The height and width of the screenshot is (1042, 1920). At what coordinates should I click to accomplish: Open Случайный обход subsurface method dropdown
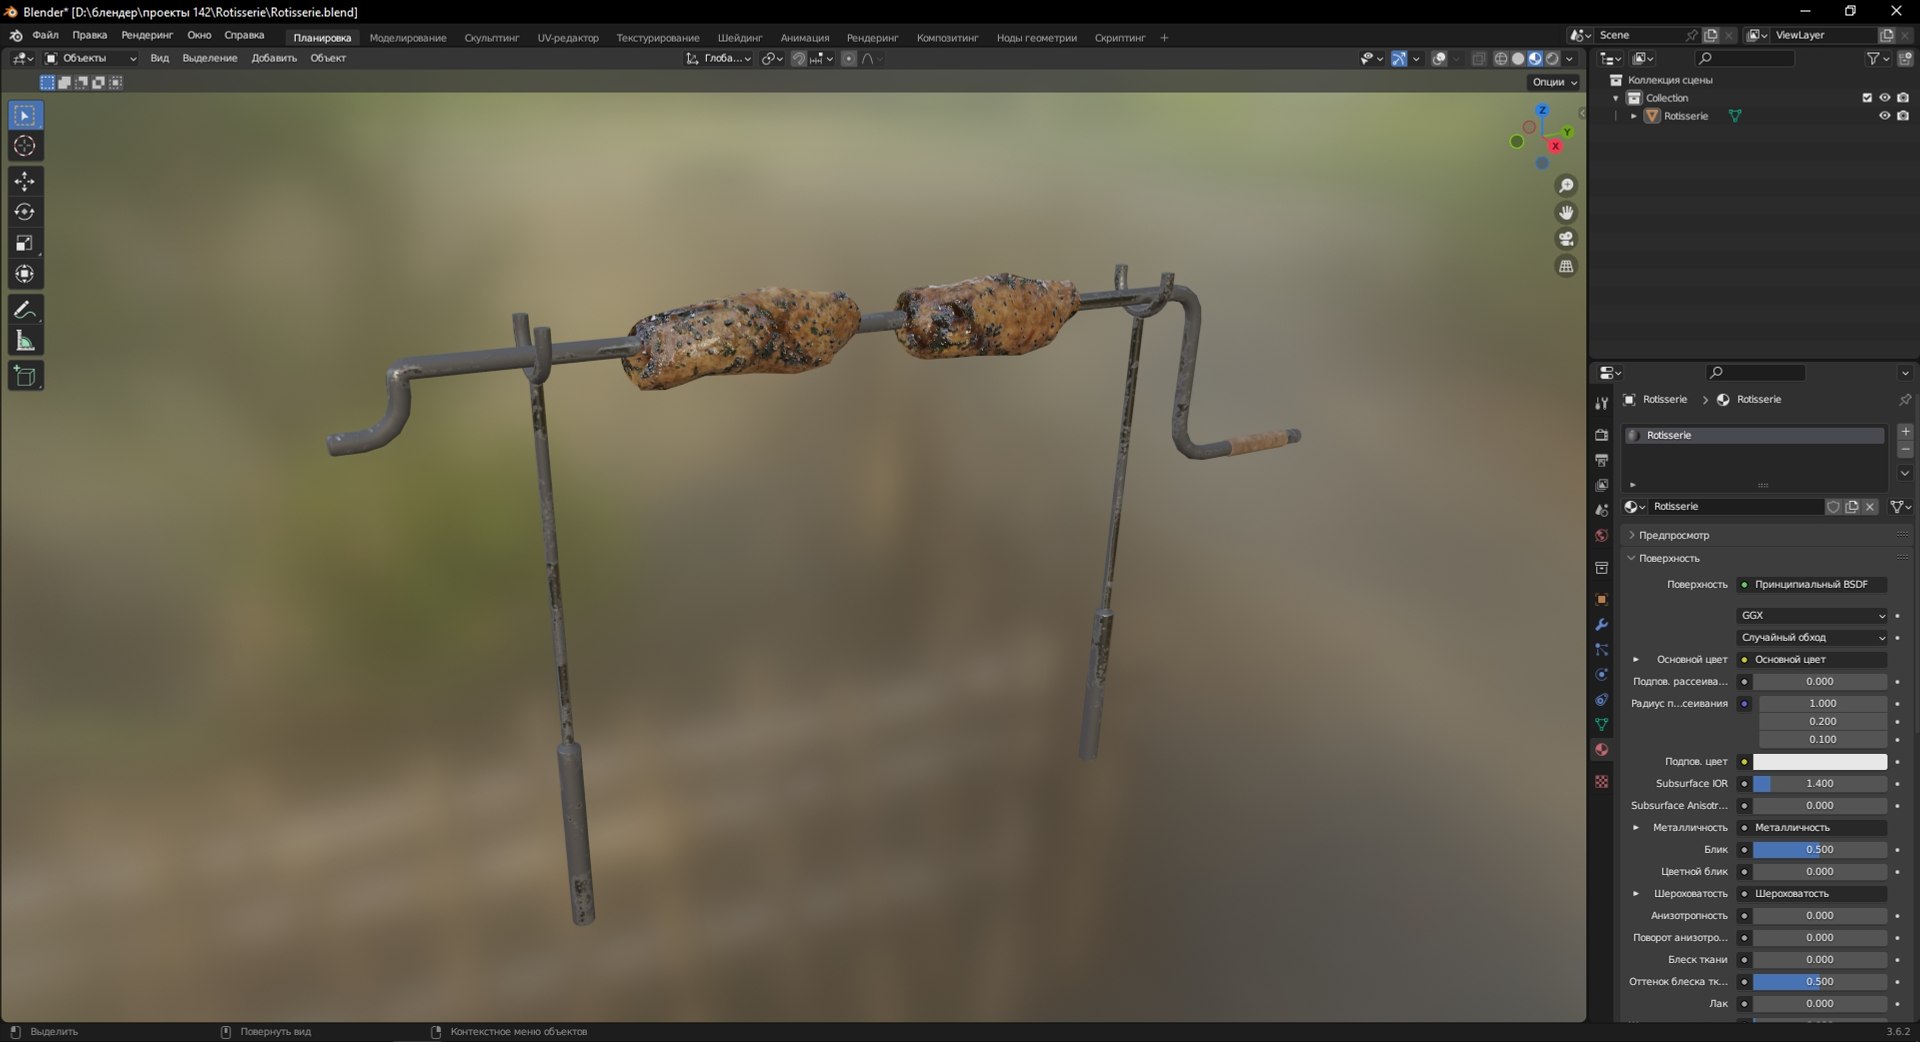[x=1812, y=637]
